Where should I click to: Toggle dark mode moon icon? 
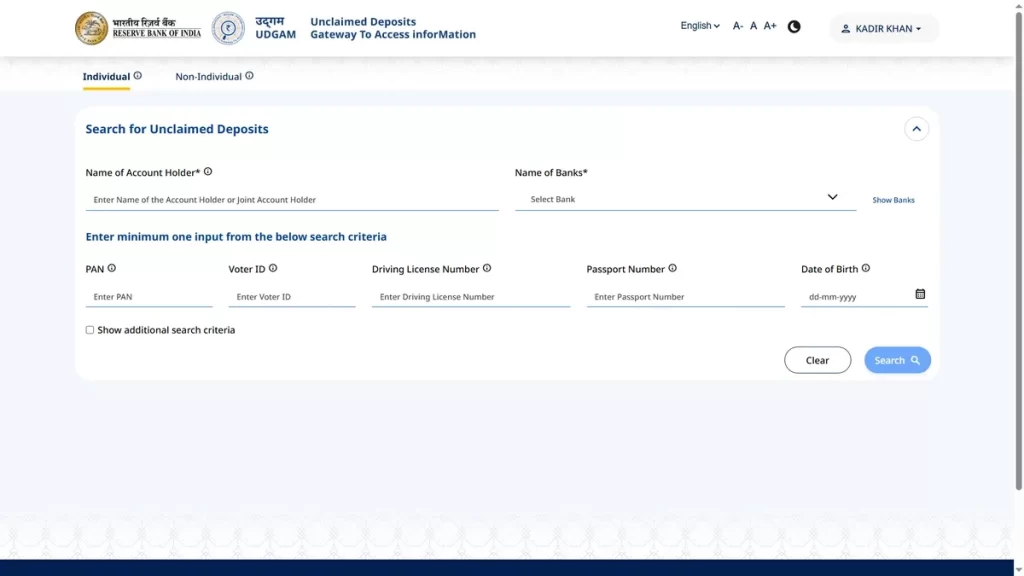click(x=794, y=27)
